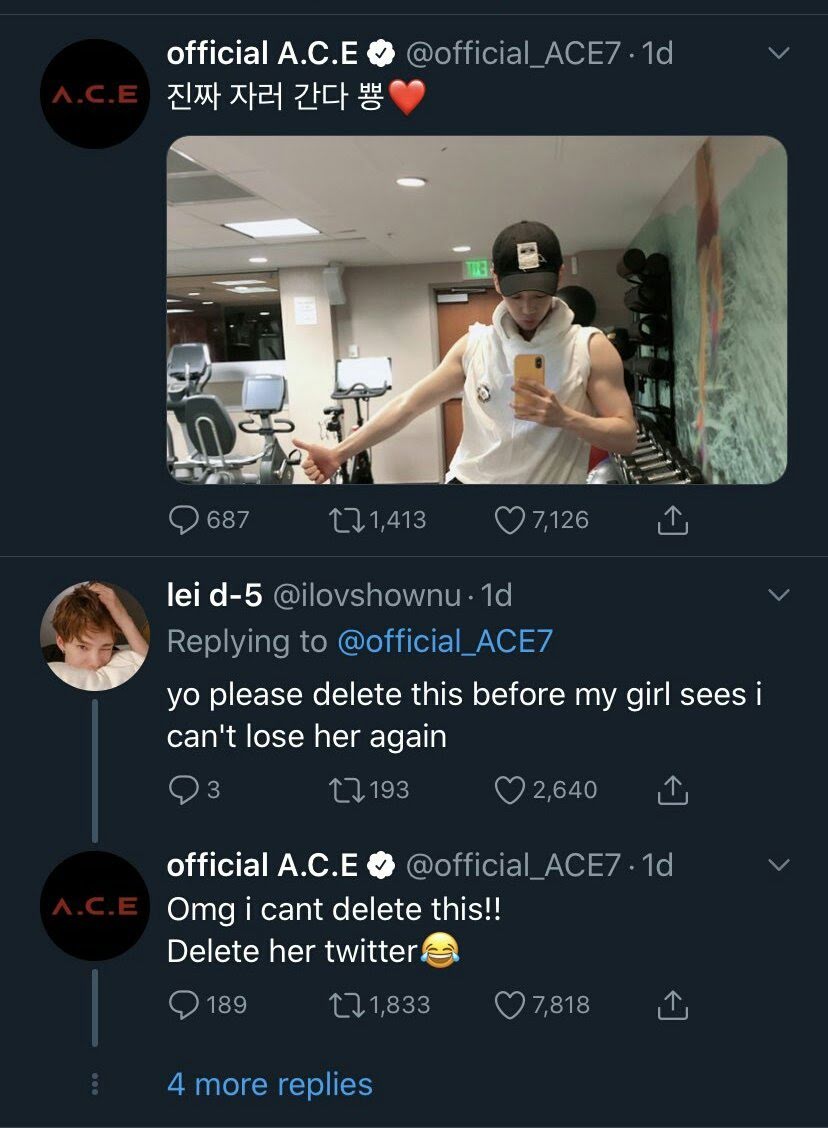
Task: Reply to lei d-5's comment
Action: pos(184,790)
